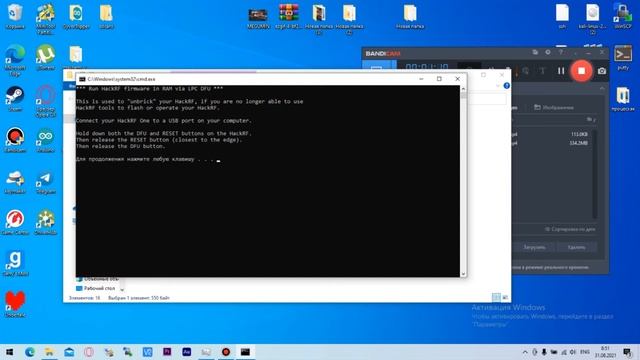
Task: Open WinSCP desktop icon
Action: point(623,16)
